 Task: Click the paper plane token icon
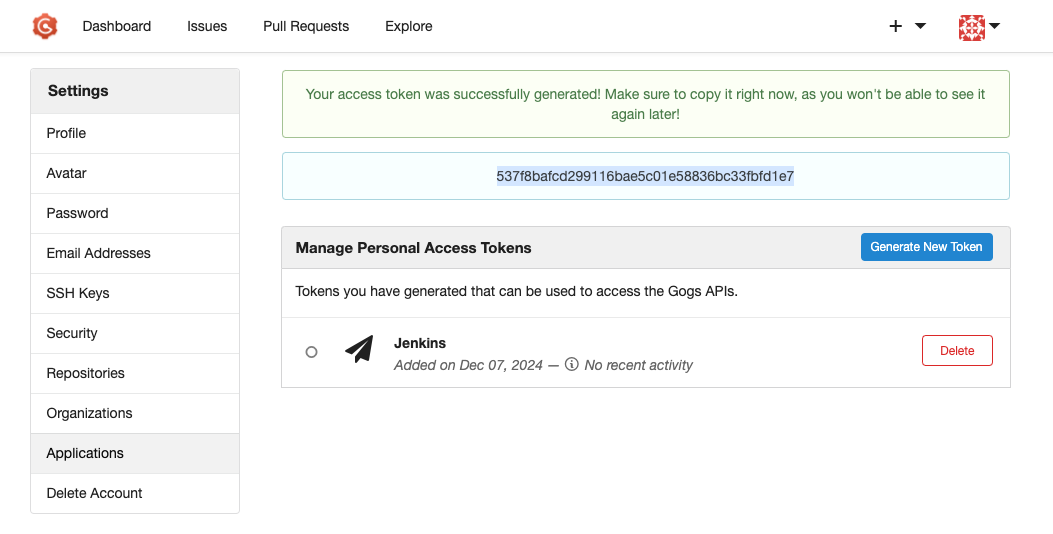[359, 349]
